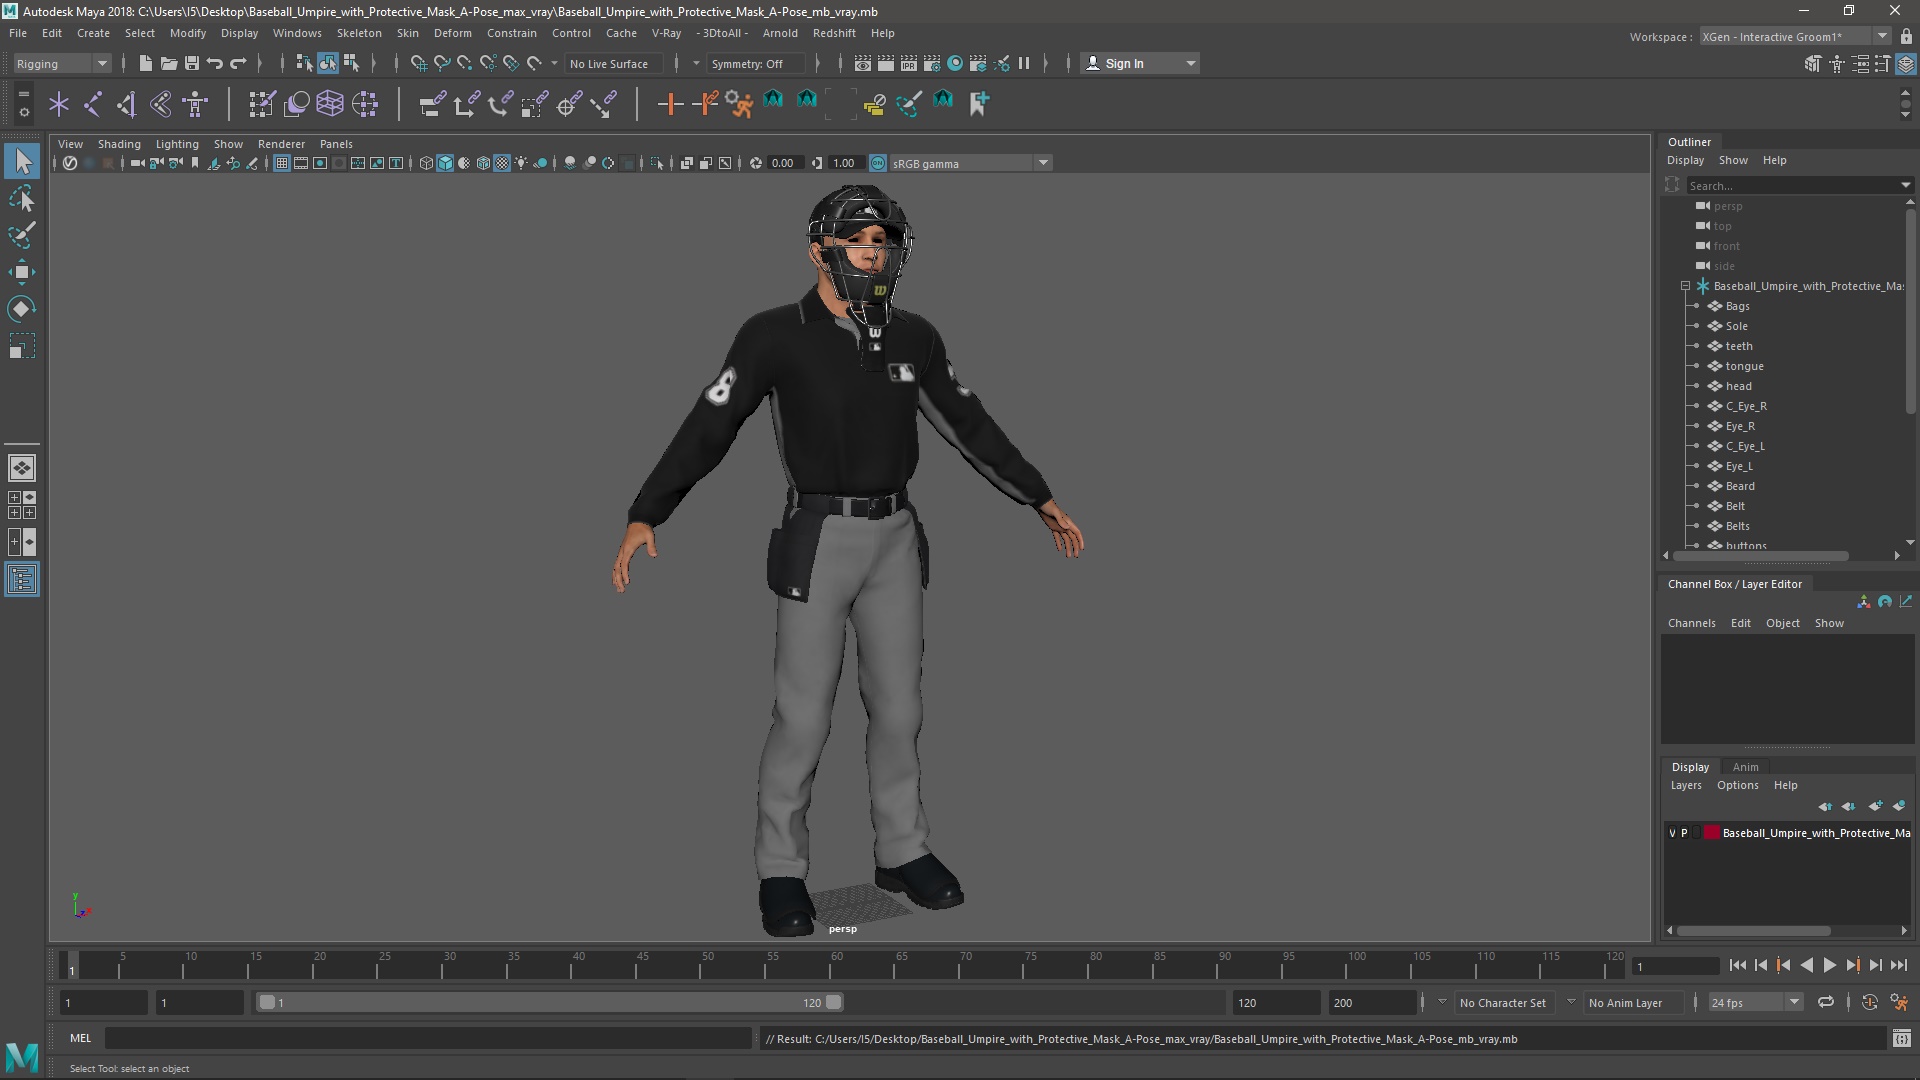Click the snap to grids icon
Screen dimensions: 1920x1080
418,63
